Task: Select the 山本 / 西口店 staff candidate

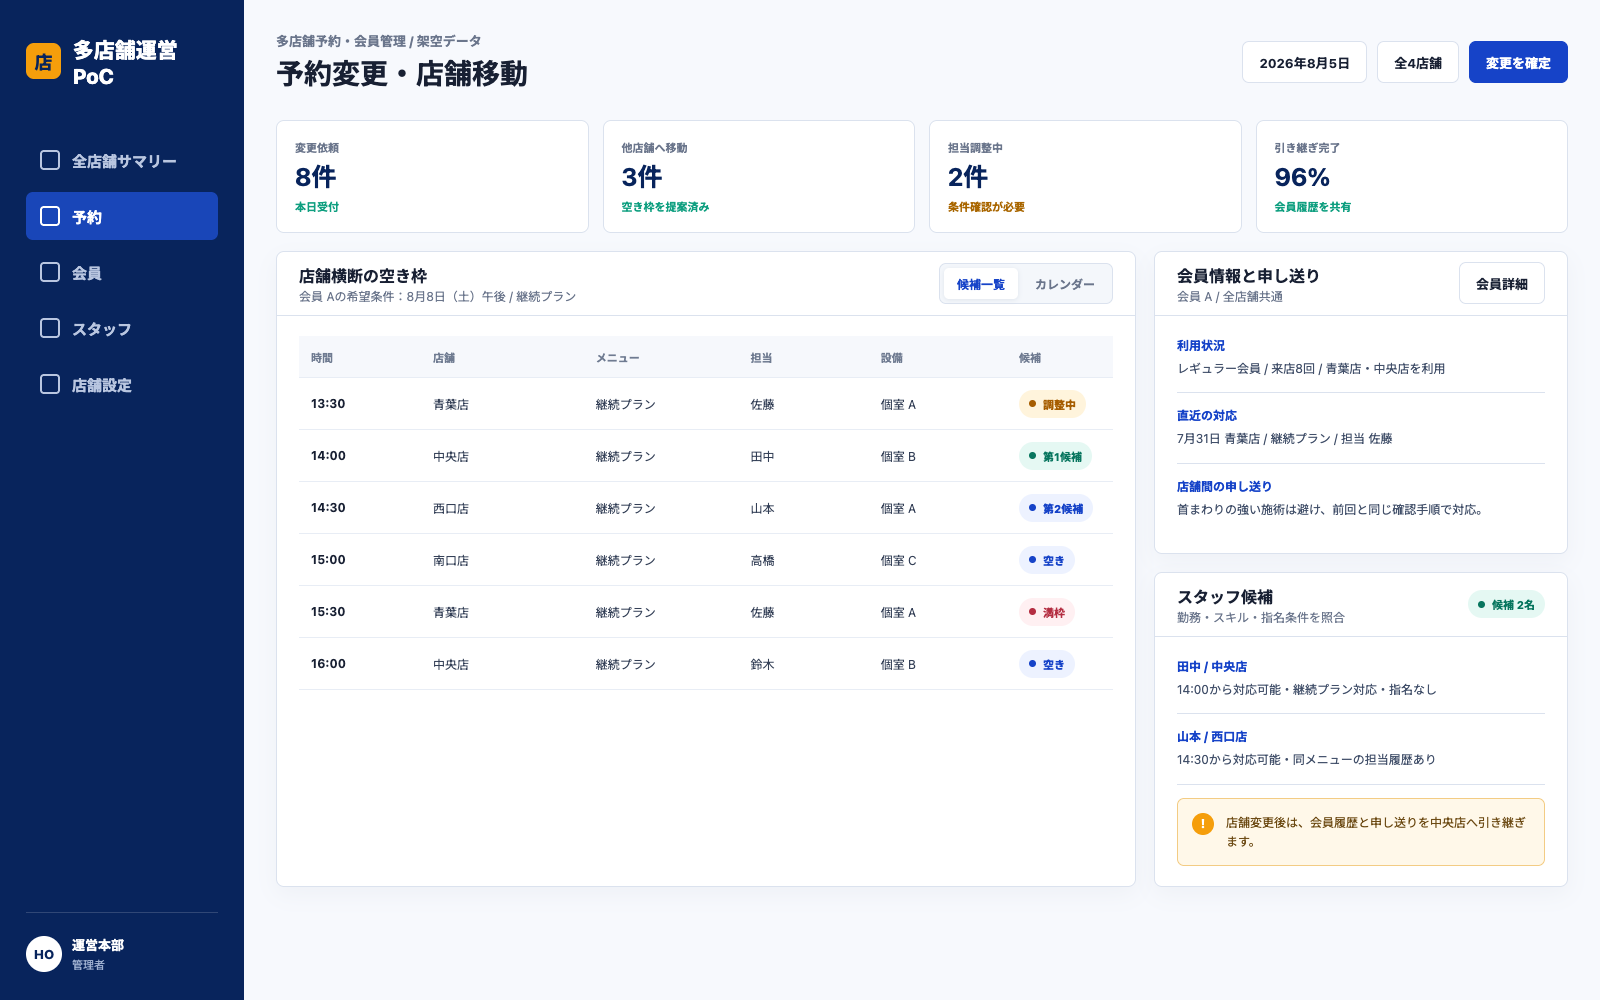Action: pyautogui.click(x=1212, y=736)
